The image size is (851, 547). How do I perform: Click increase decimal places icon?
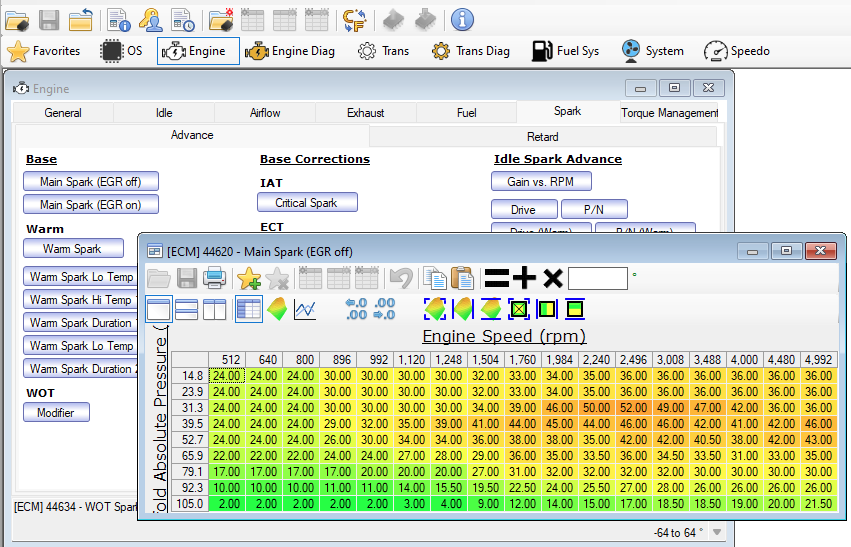point(355,310)
